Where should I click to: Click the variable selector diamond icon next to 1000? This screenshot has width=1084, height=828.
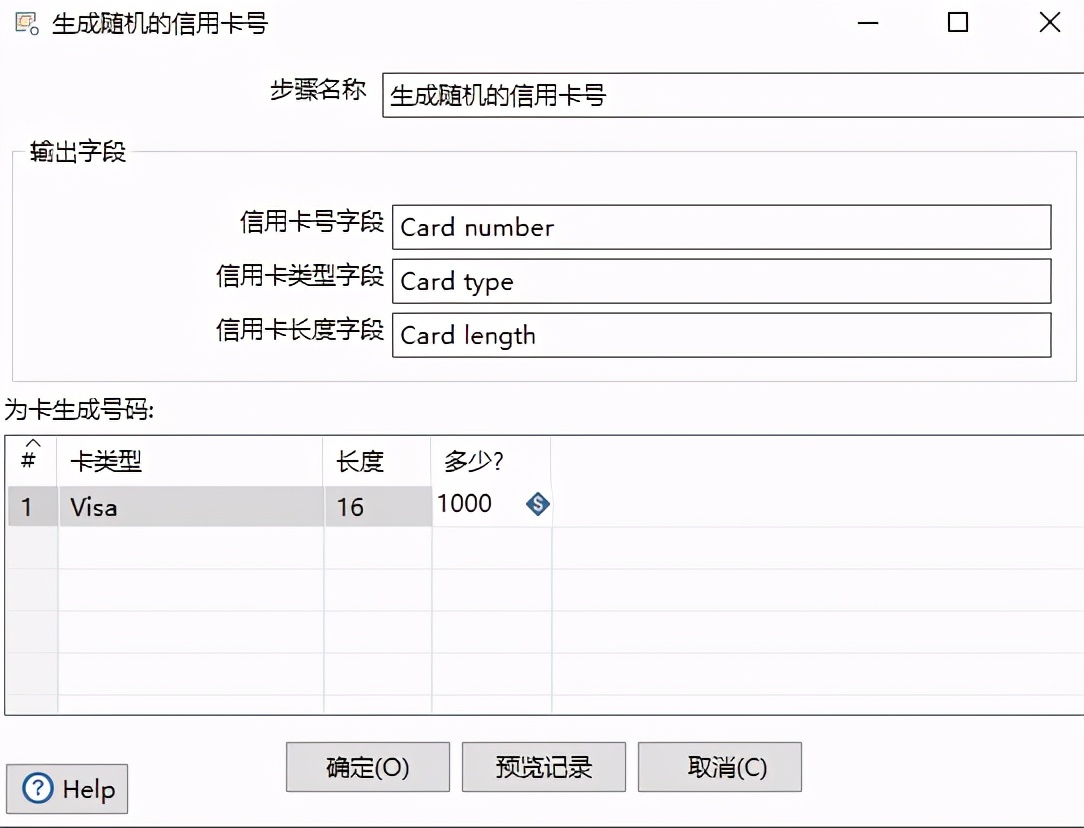537,505
